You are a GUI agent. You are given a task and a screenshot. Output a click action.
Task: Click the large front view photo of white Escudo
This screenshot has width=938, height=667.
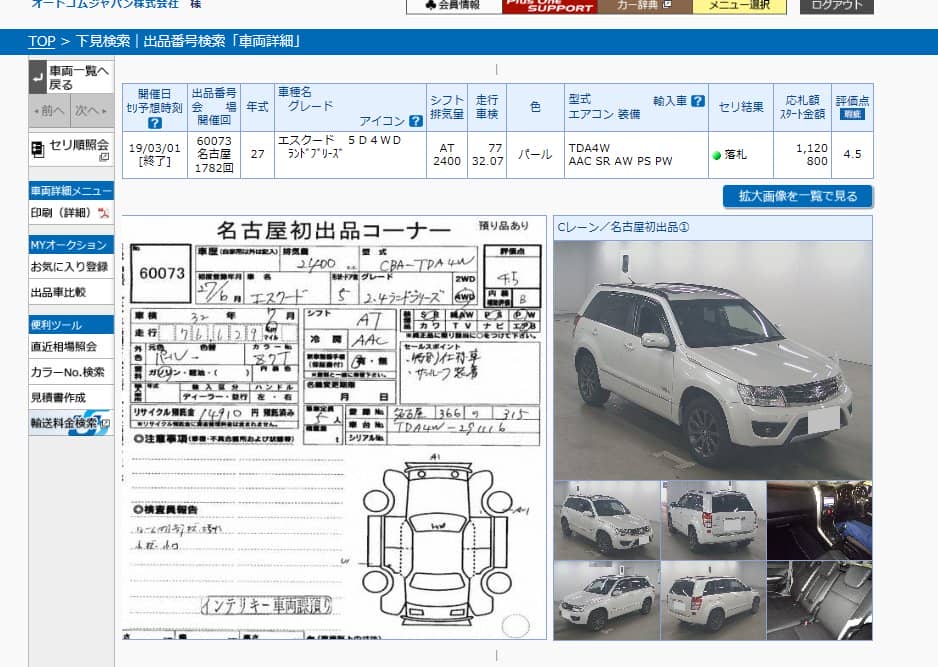click(x=712, y=360)
